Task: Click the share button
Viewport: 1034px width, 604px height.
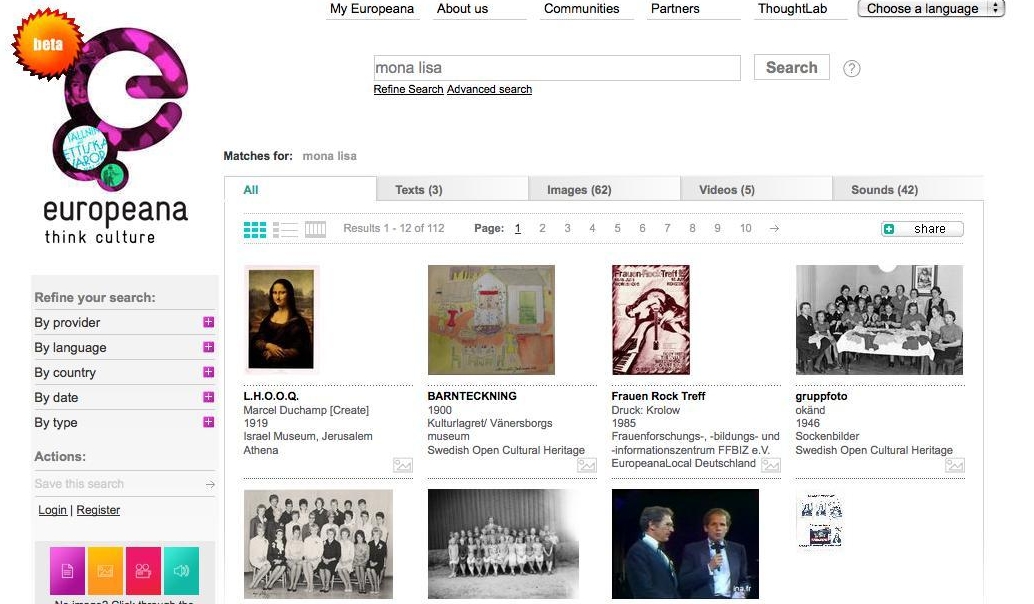Action: coord(922,229)
